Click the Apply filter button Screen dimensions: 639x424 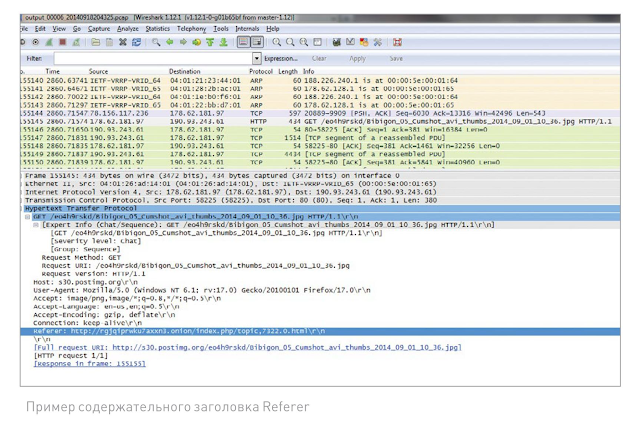(357, 59)
